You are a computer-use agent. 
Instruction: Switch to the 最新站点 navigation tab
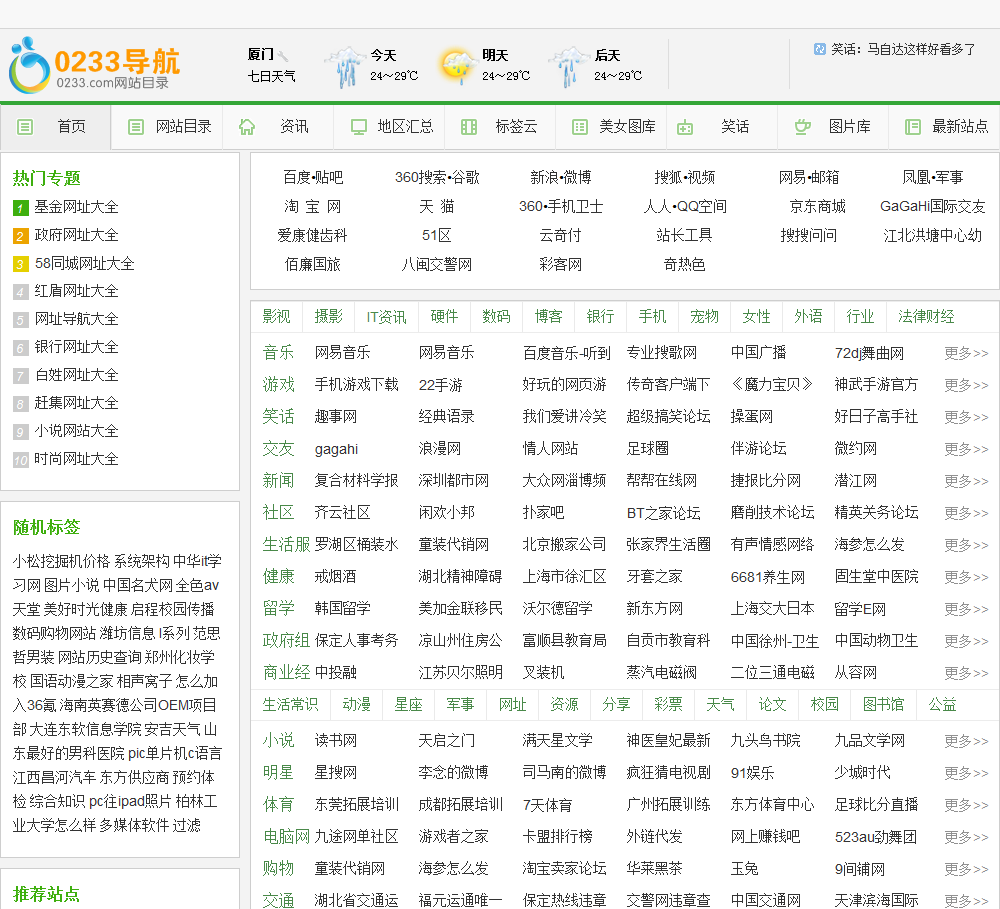click(x=959, y=127)
